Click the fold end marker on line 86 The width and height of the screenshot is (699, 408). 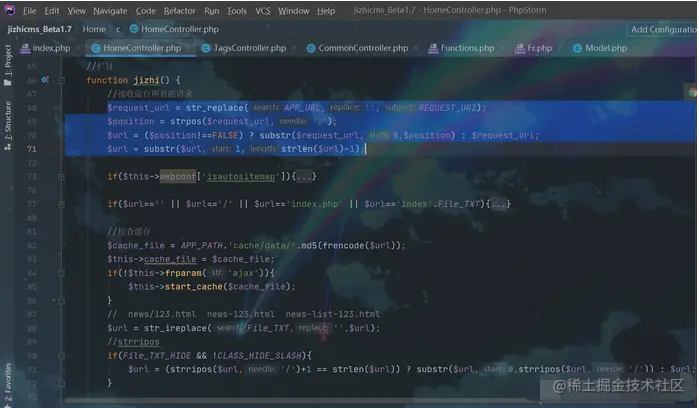pyautogui.click(x=62, y=301)
